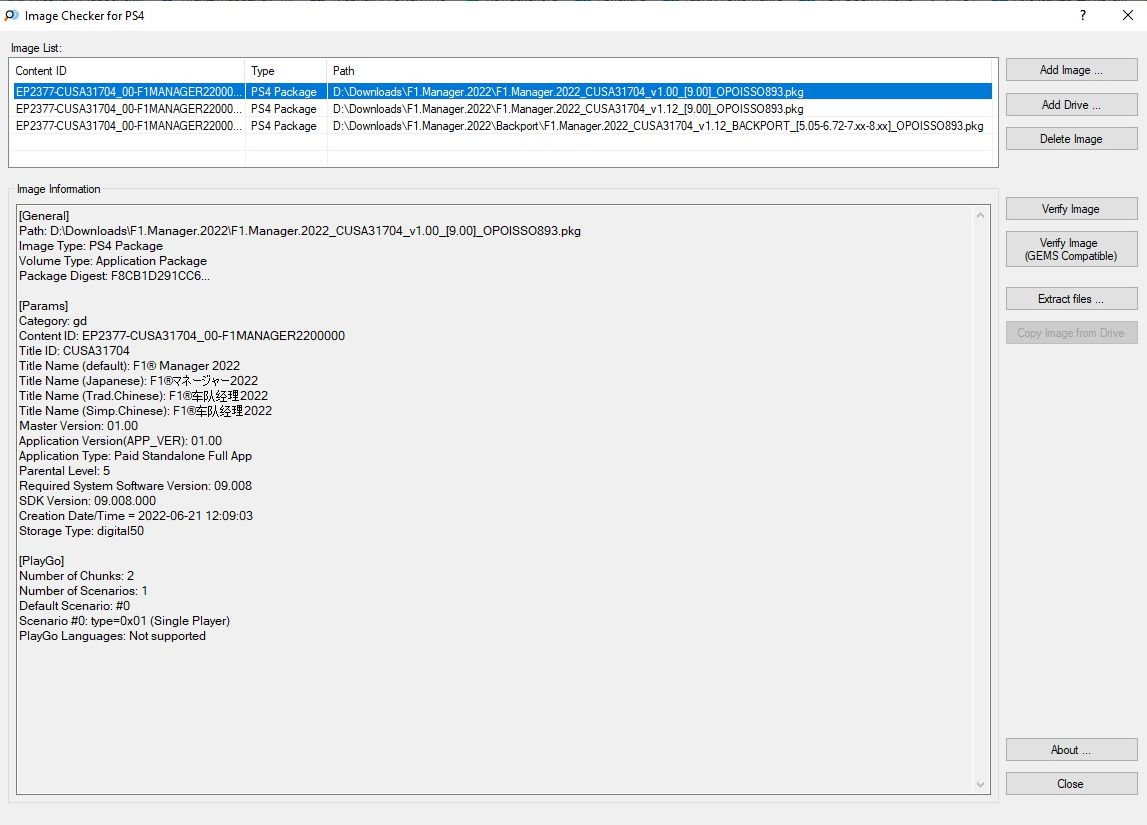Click the Content ID line in Params
Image resolution: width=1147 pixels, height=825 pixels.
tap(182, 336)
